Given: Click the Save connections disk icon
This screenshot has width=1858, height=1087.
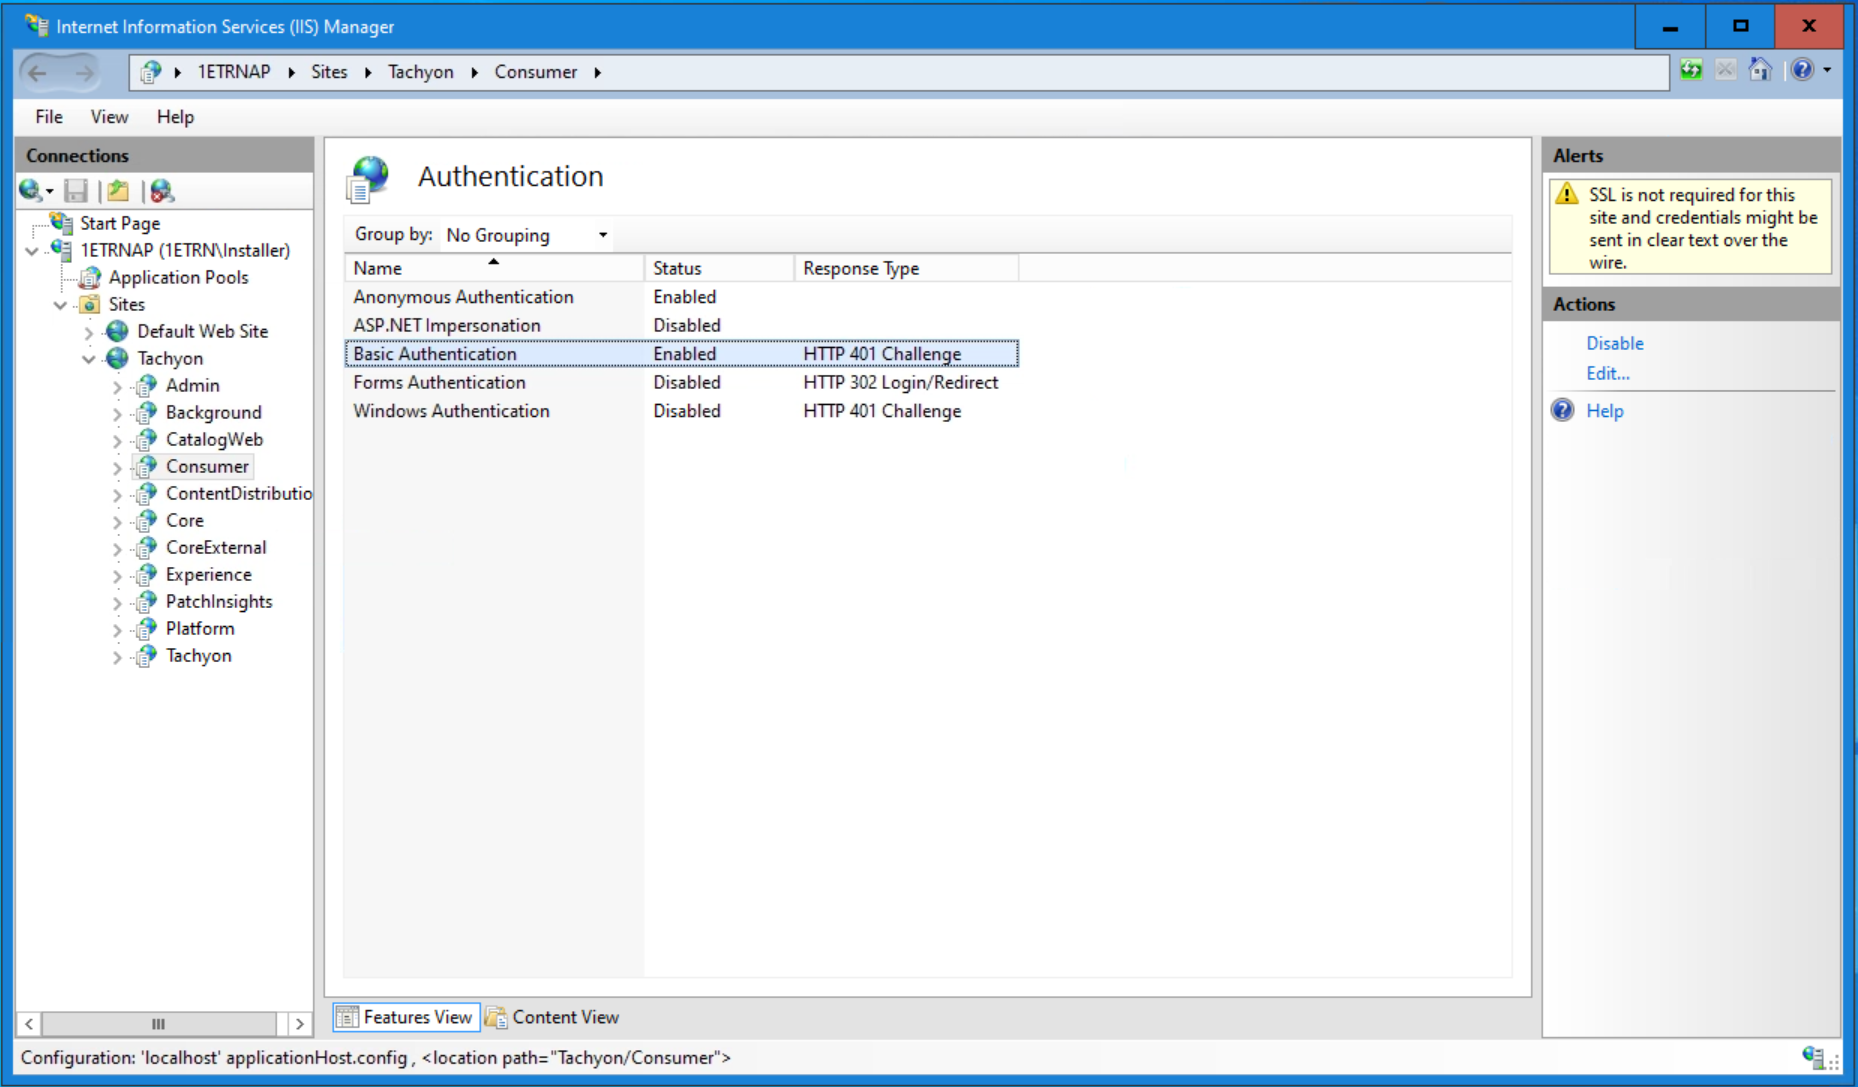Looking at the screenshot, I should [x=76, y=191].
